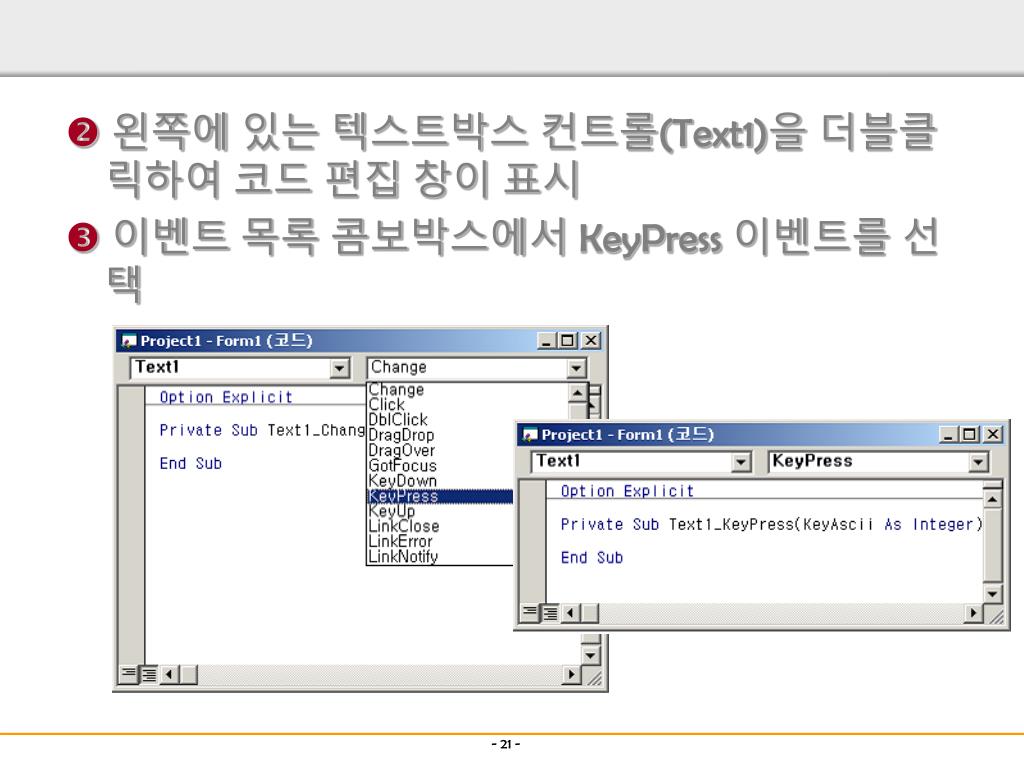
Task: Click Text1_KeyPress Sub declaration line
Action: tap(771, 524)
